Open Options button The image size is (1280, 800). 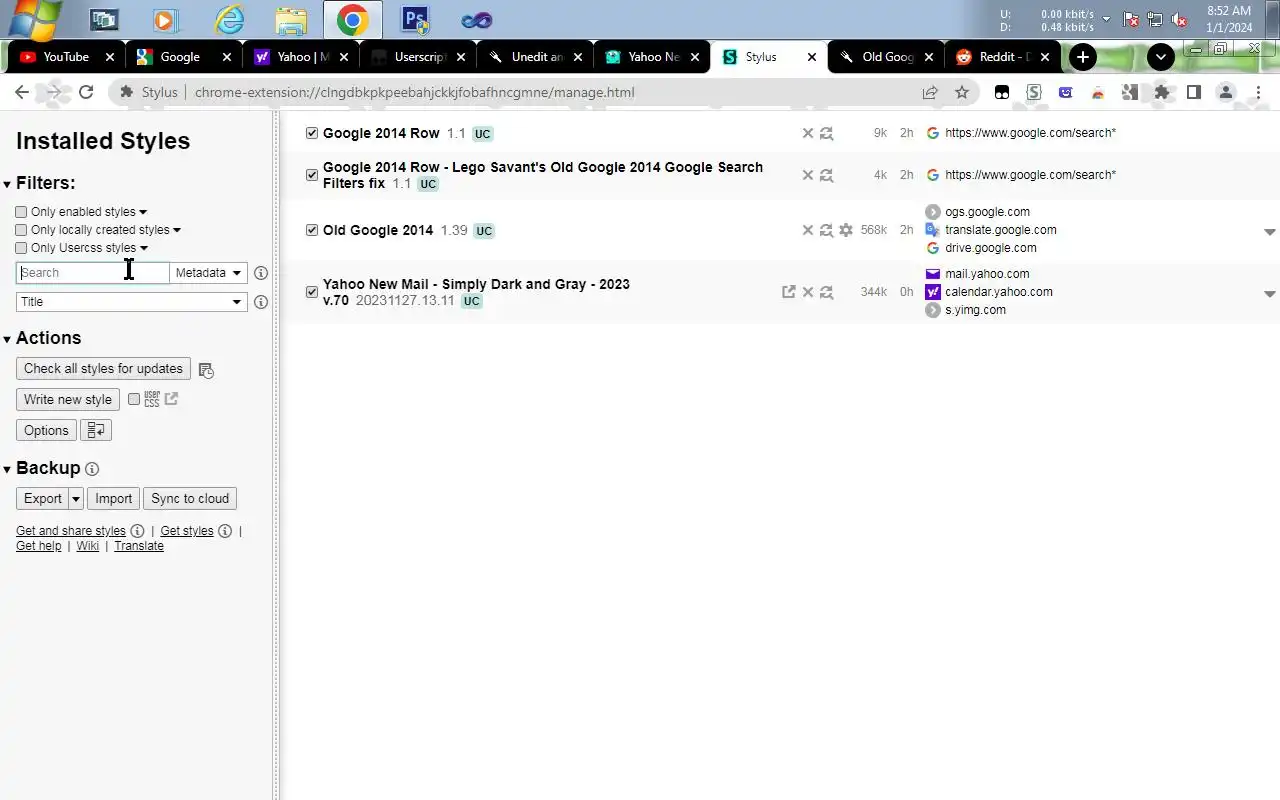tap(46, 431)
